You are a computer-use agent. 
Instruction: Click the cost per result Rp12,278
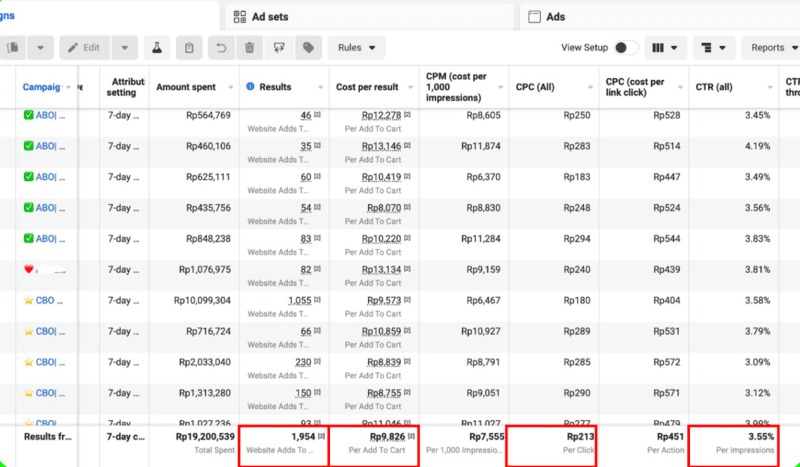click(381, 115)
